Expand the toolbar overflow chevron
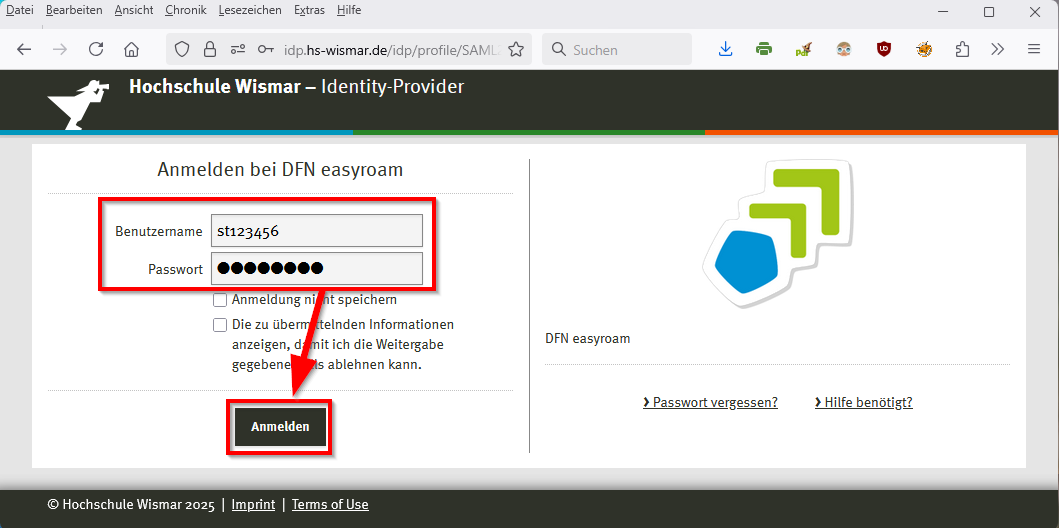 click(997, 49)
